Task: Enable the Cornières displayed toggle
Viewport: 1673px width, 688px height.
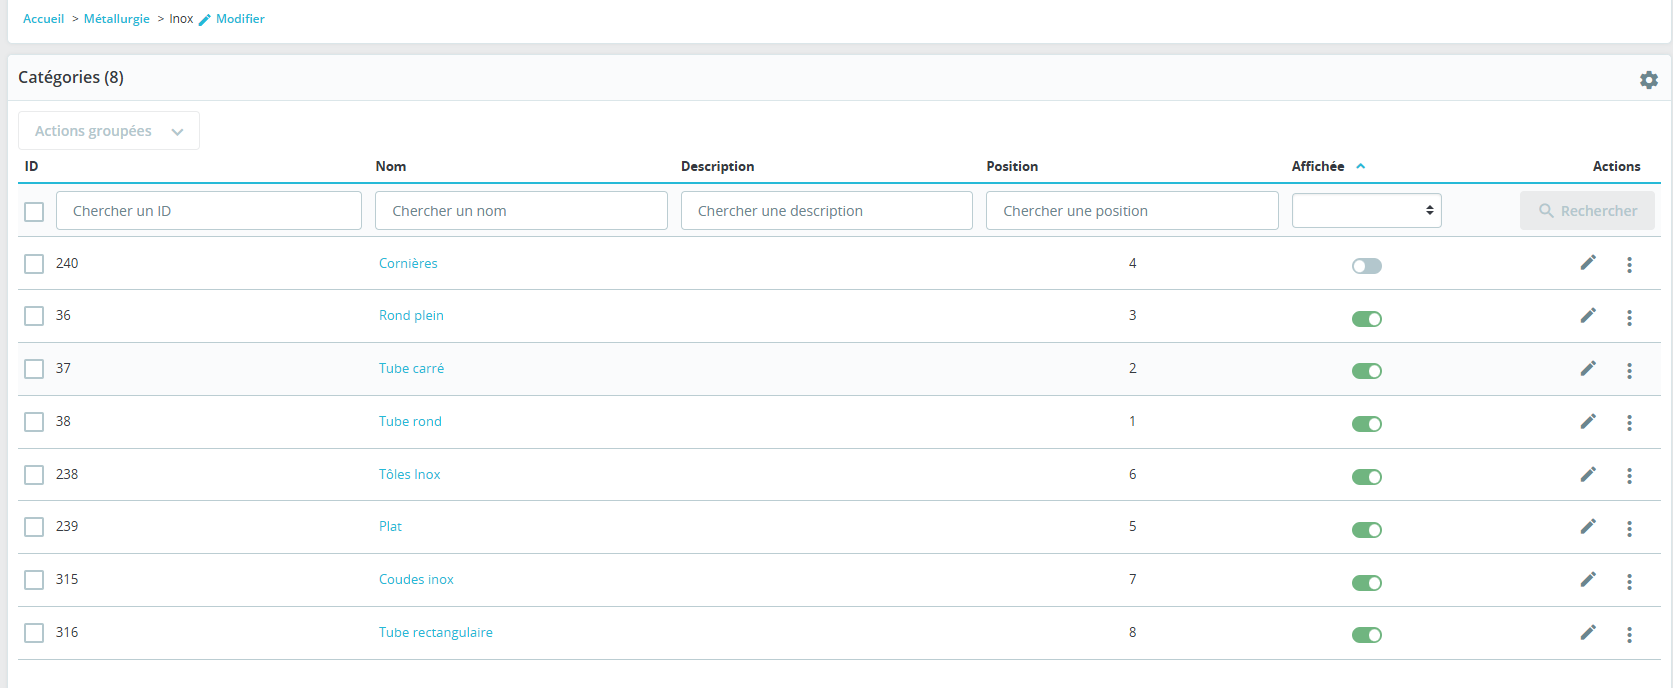Action: (1366, 266)
